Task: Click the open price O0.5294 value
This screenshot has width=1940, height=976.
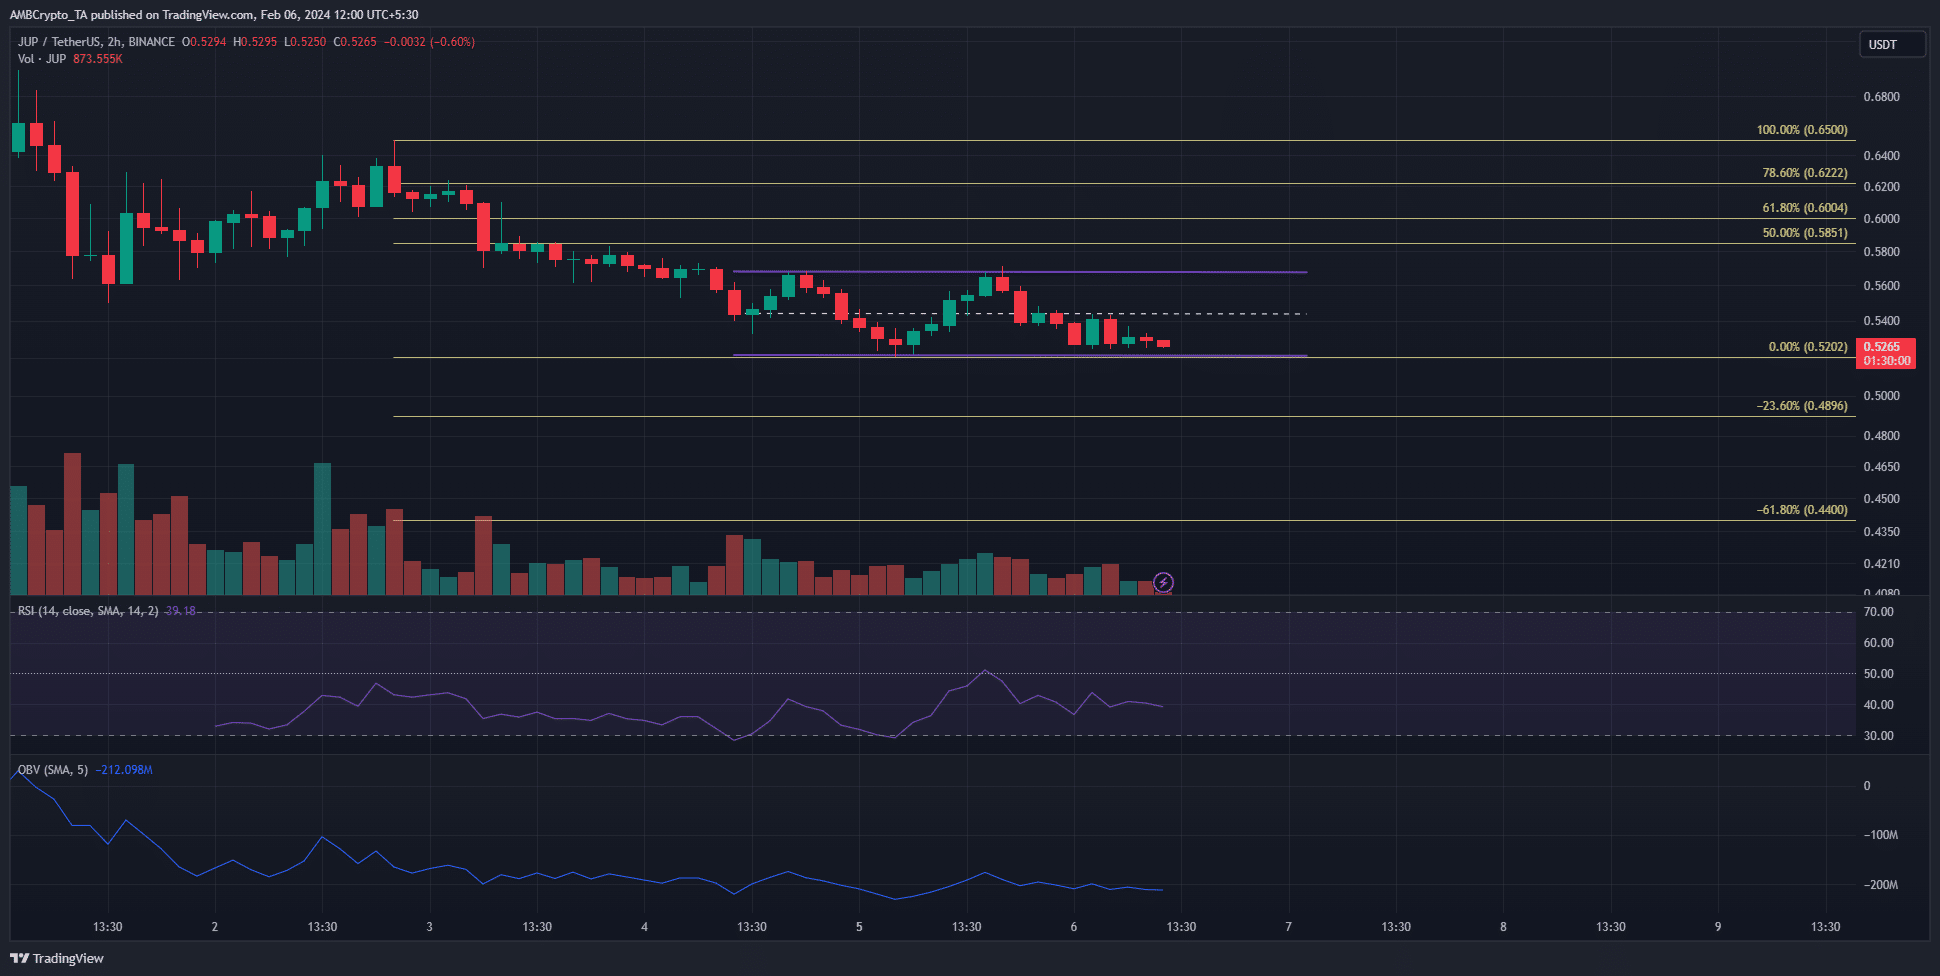Action: 204,42
